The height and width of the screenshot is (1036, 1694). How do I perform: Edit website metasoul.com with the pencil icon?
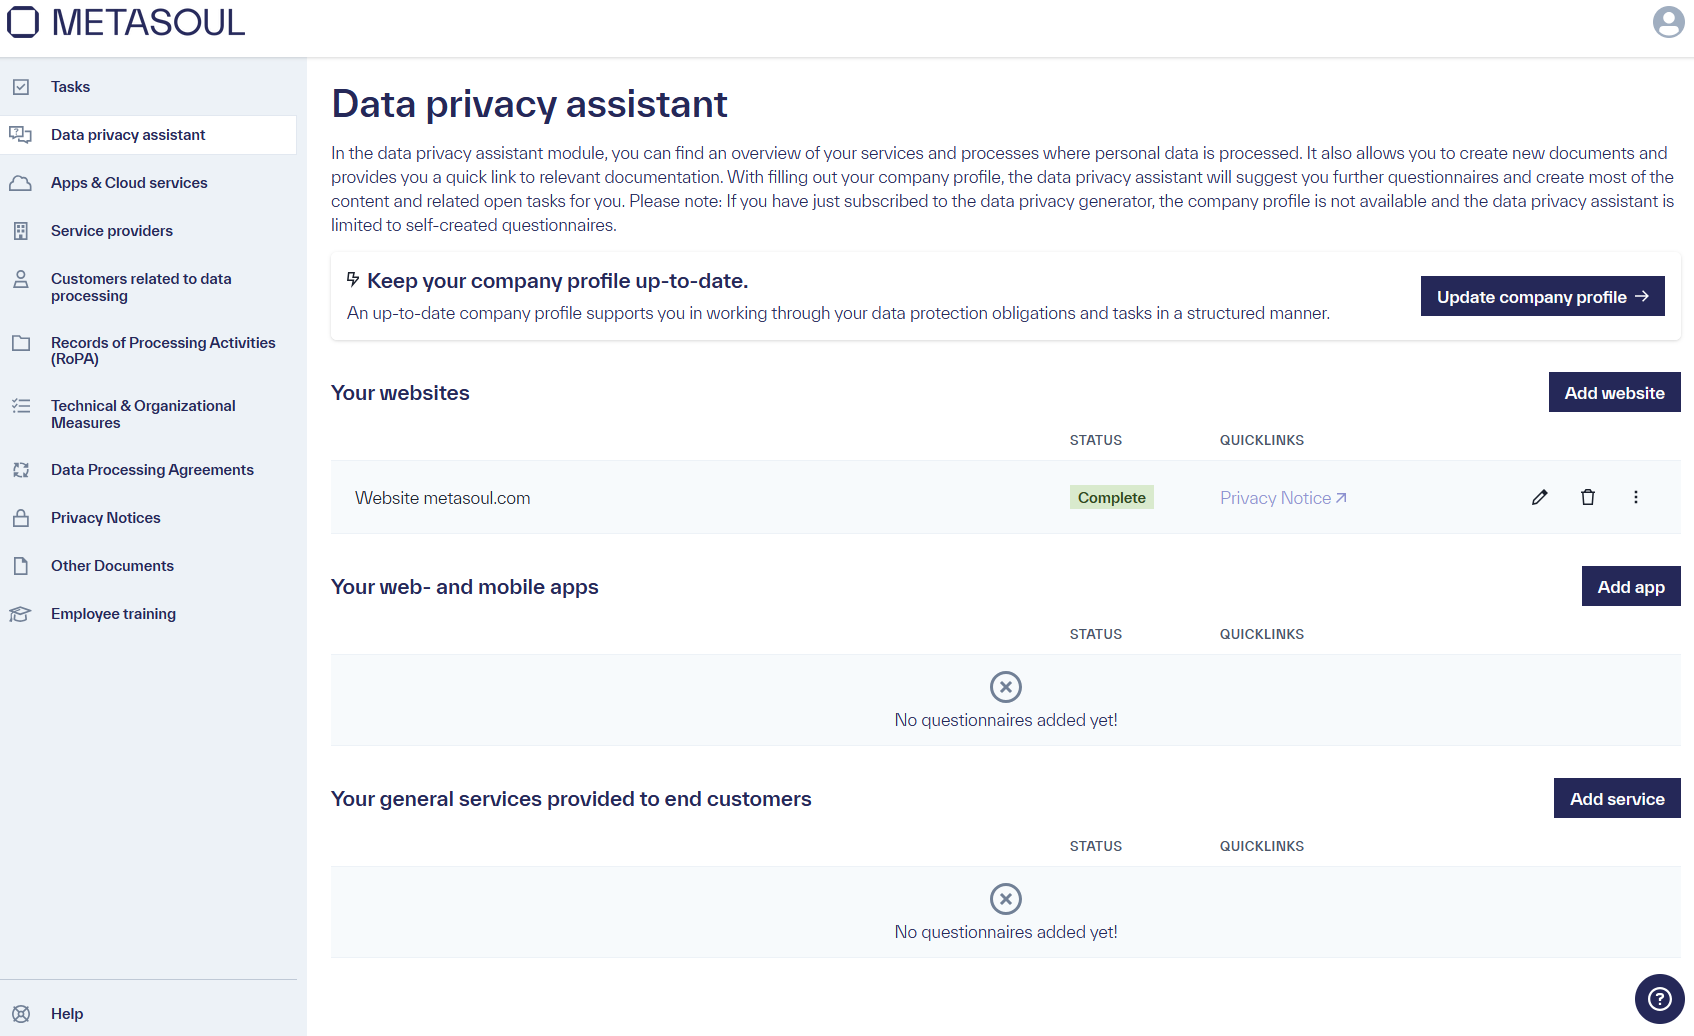coord(1539,497)
